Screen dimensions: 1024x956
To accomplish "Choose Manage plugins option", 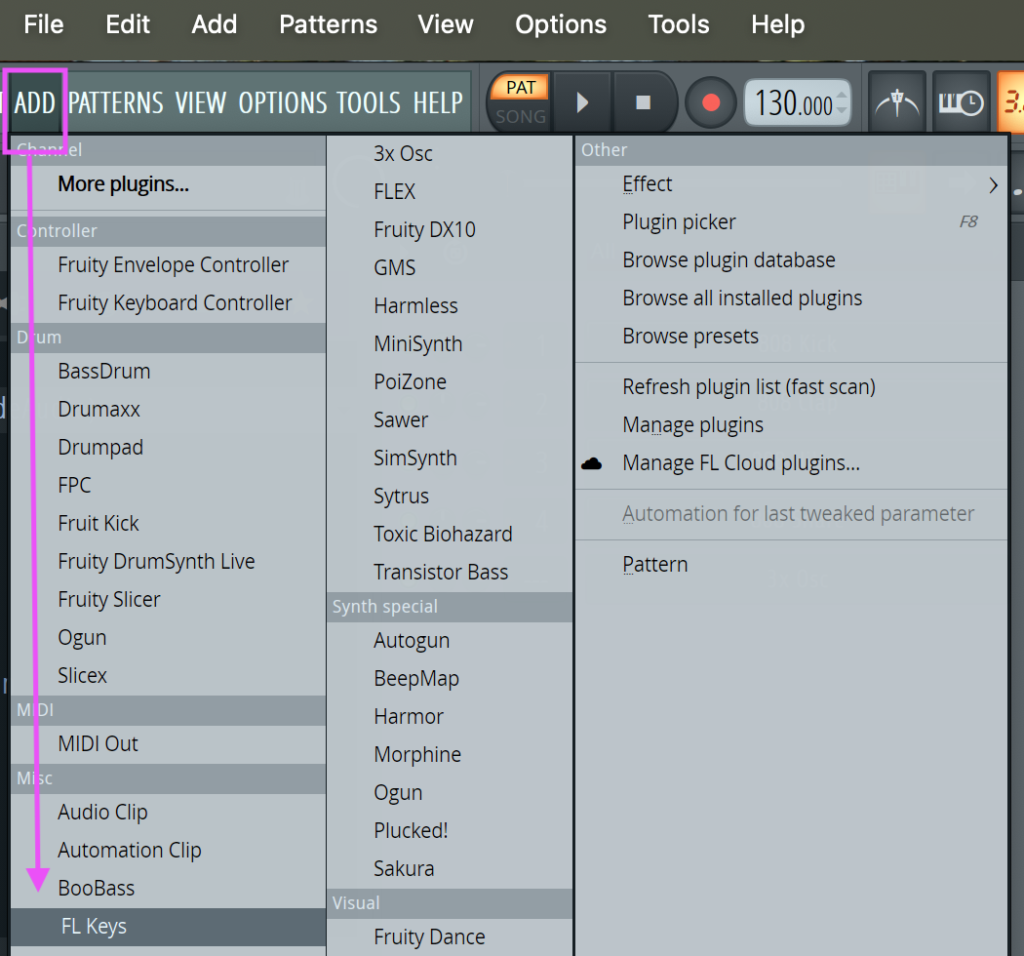I will [693, 425].
